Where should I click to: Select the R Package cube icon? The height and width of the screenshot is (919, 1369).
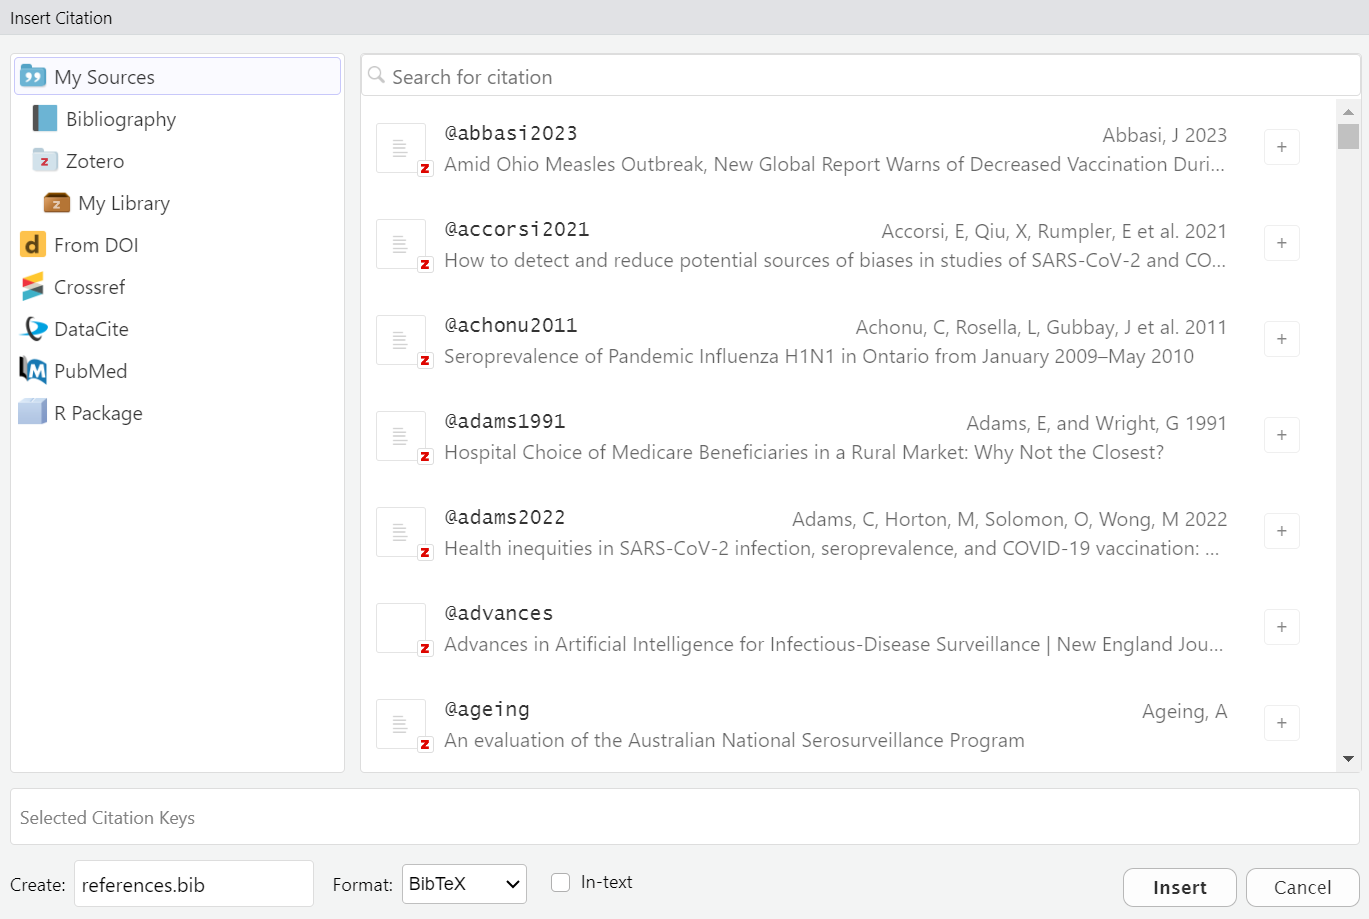point(33,412)
